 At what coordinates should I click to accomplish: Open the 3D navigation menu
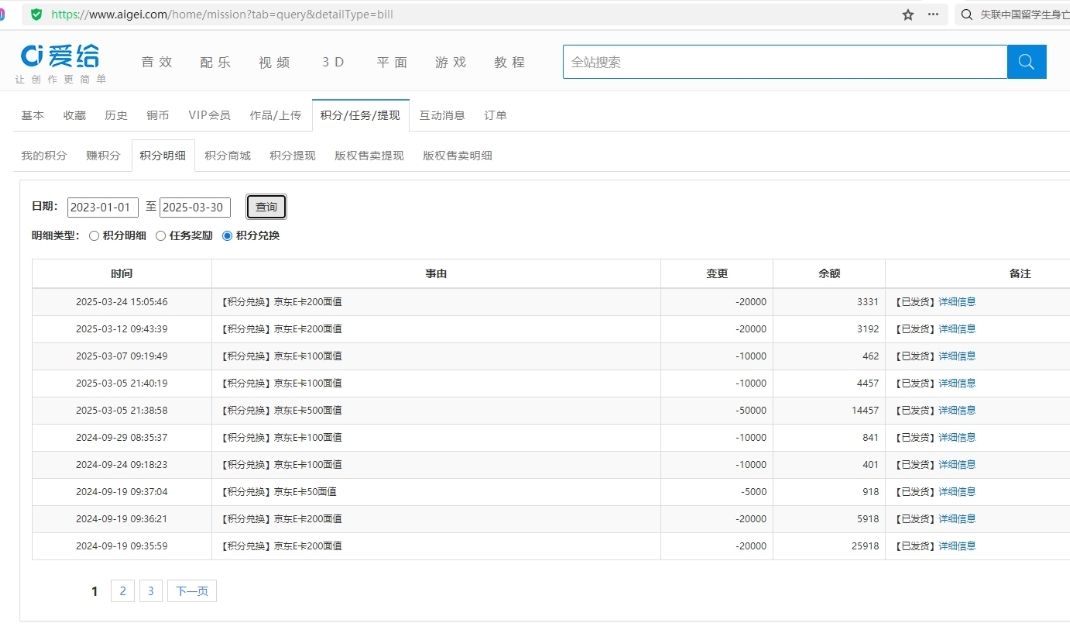[333, 62]
